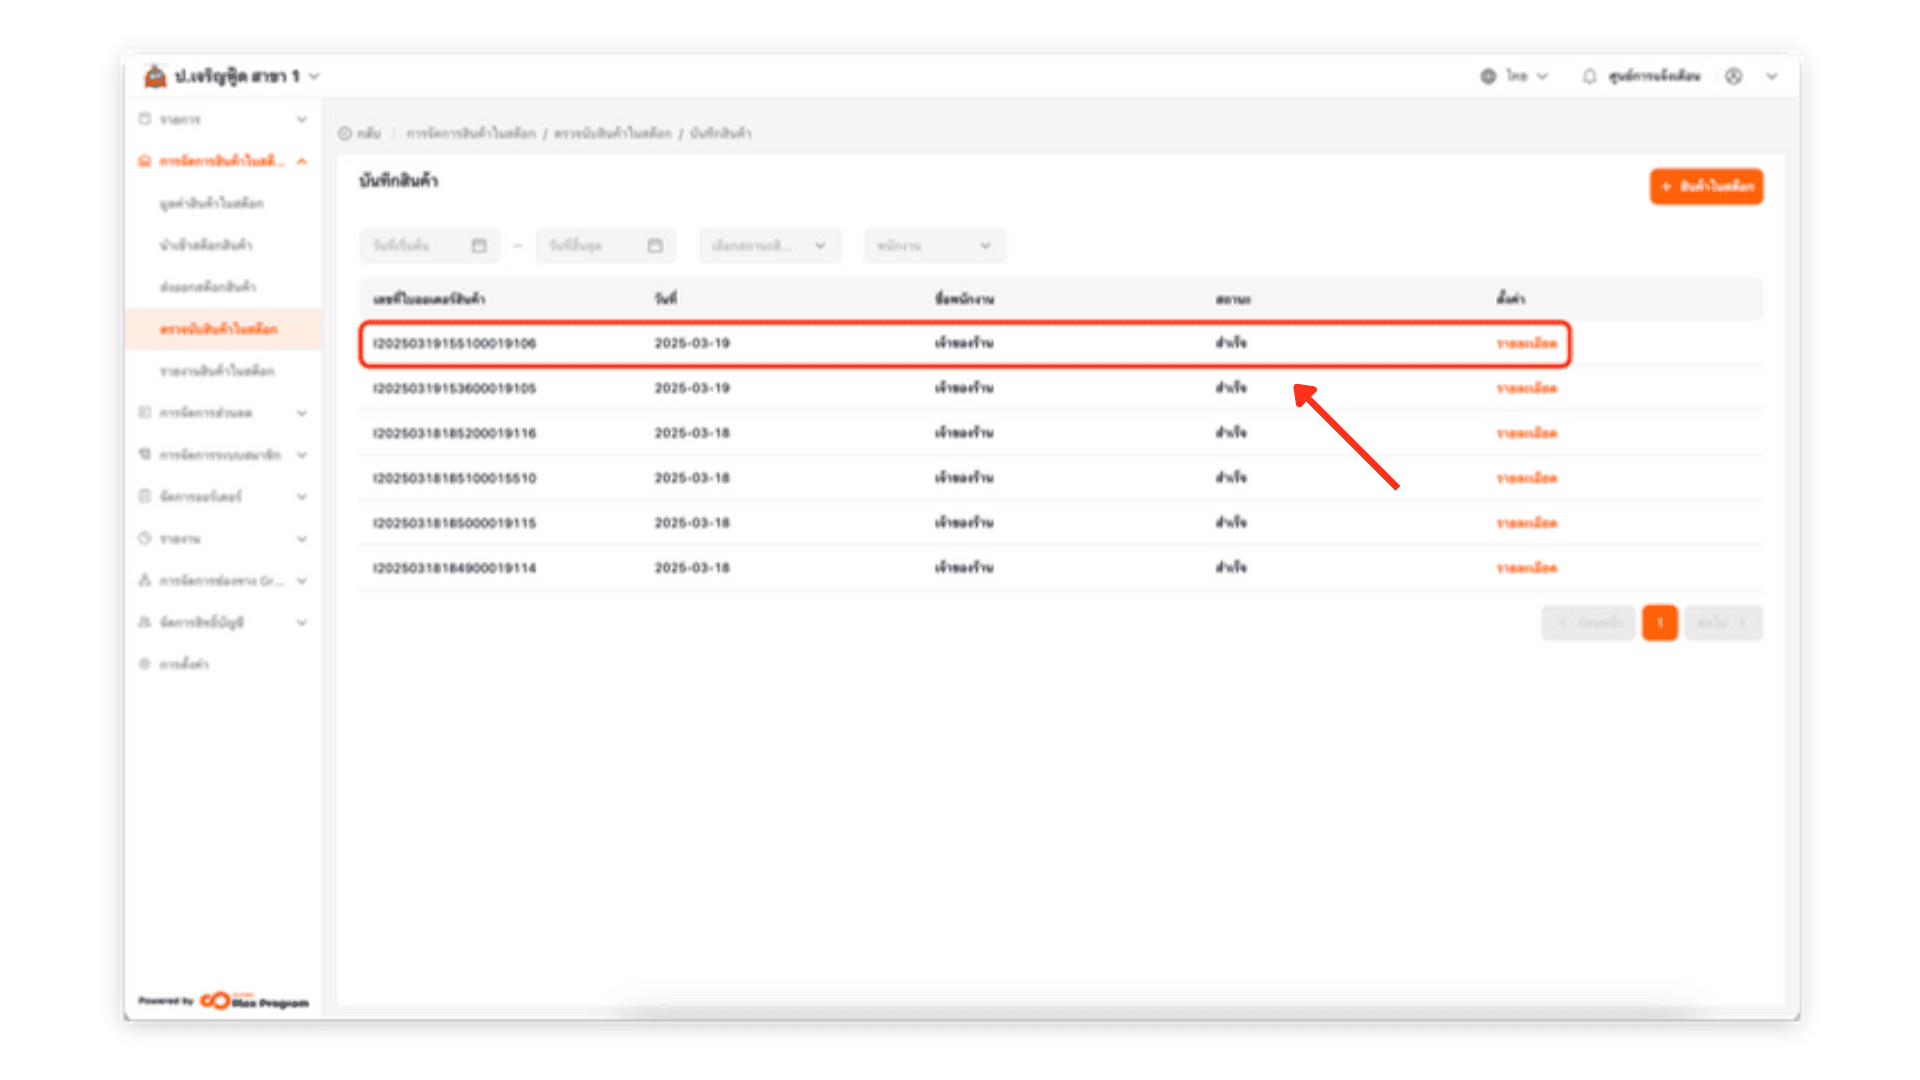Click the Max Program footer logo
Viewport: 1920px width, 1080px height.
tap(254, 1000)
